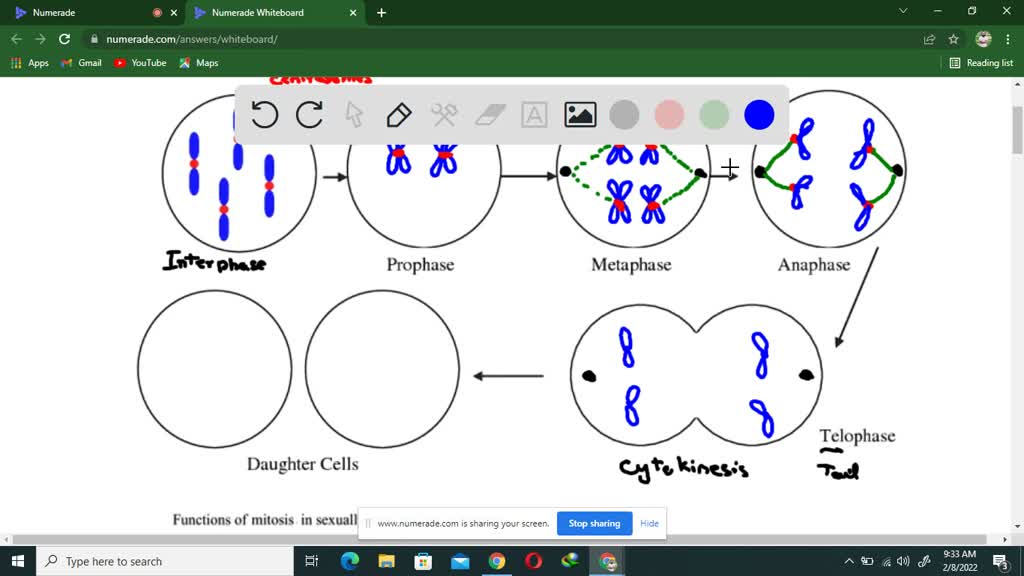This screenshot has height=576, width=1024.
Task: Click the Undo icon on the whiteboard toolbar
Action: pos(263,115)
